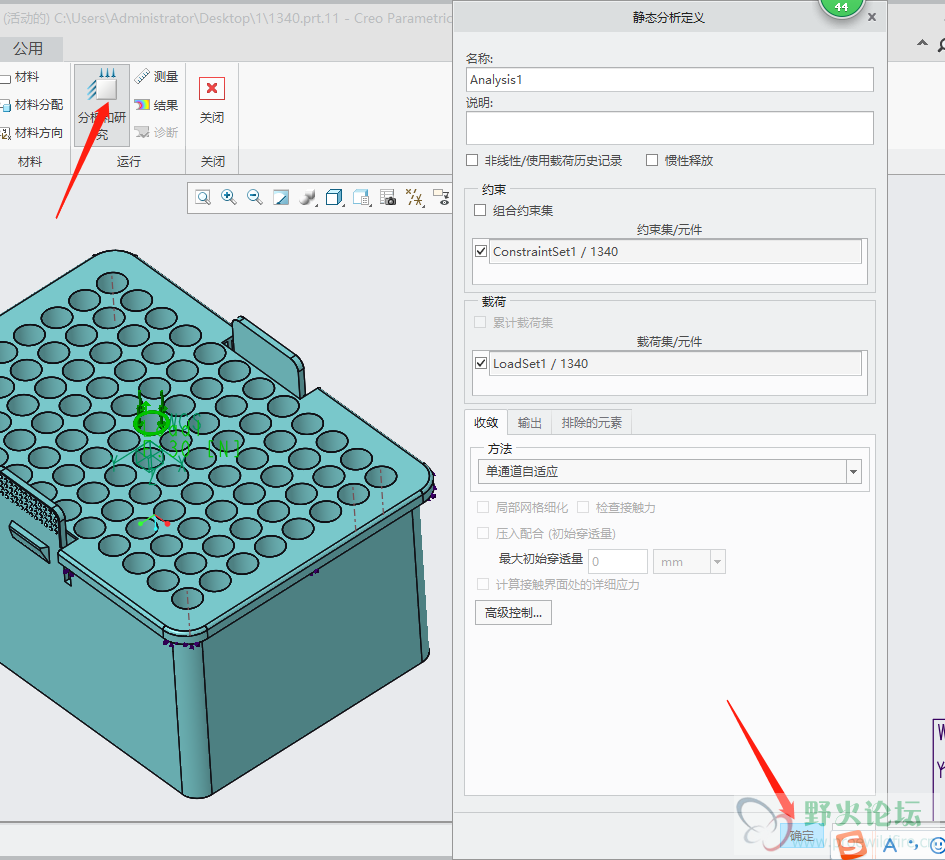Screen dimensions: 945x860
Task: Uncheck the ConstraintSet1 / 1340 checkbox
Action: pos(481,251)
